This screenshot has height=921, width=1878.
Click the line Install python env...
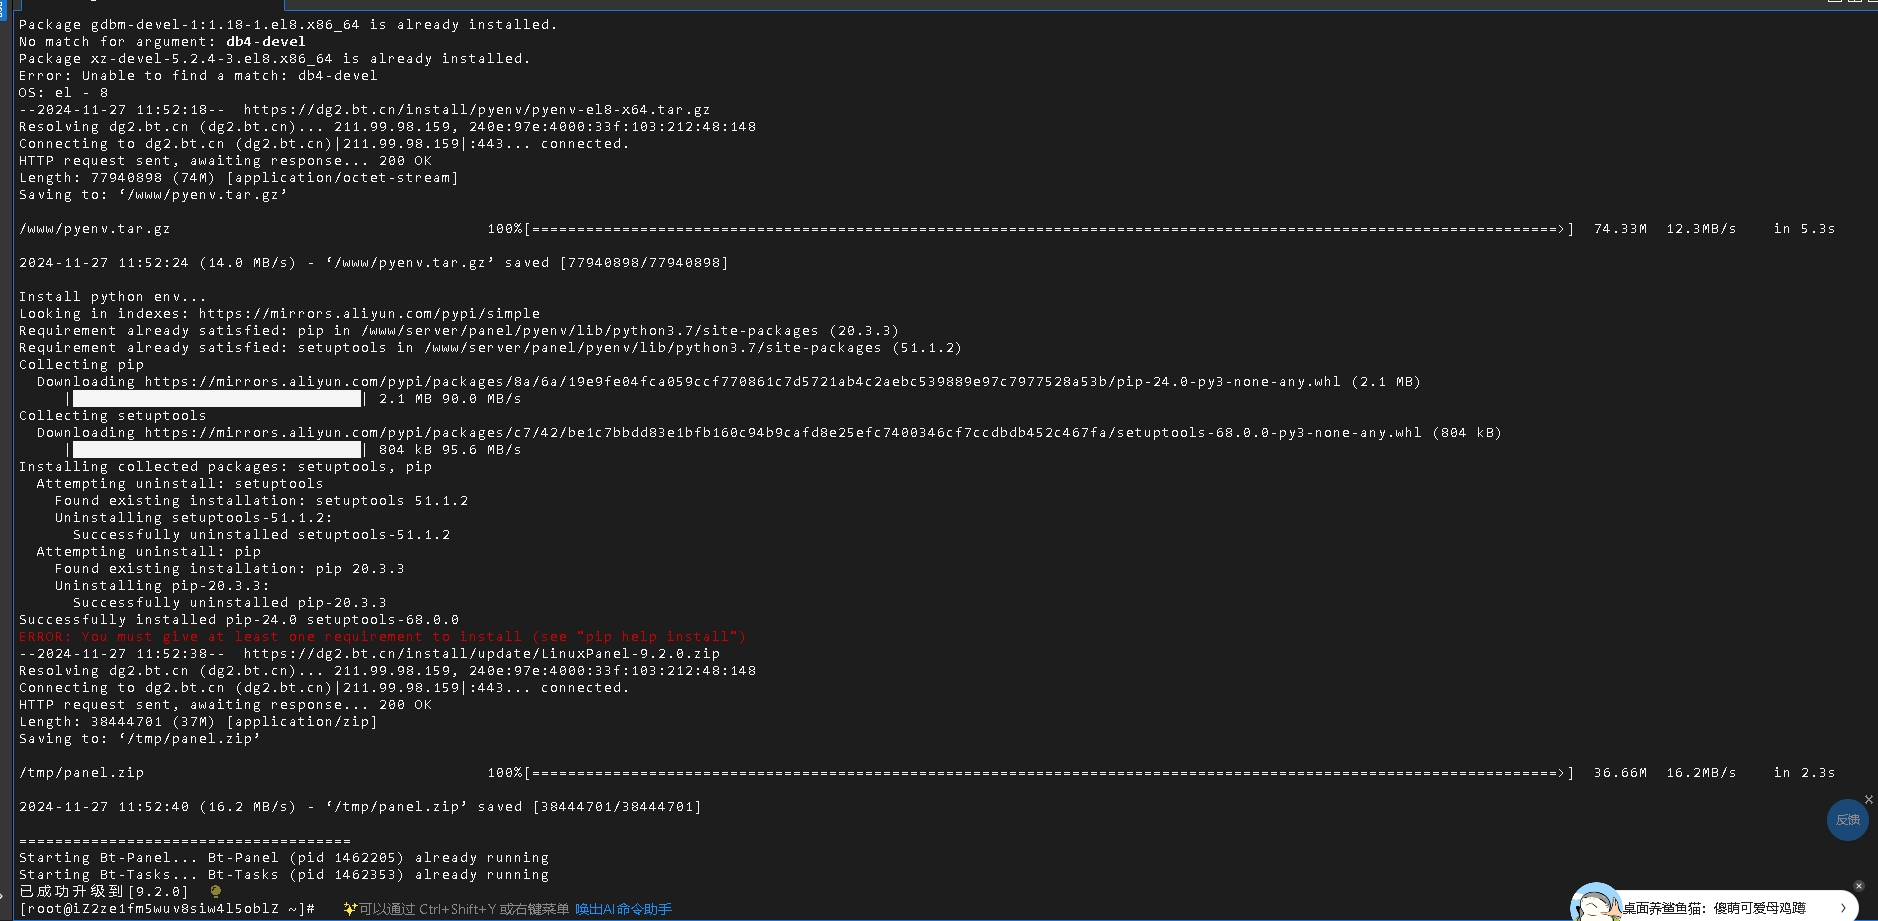(x=112, y=296)
